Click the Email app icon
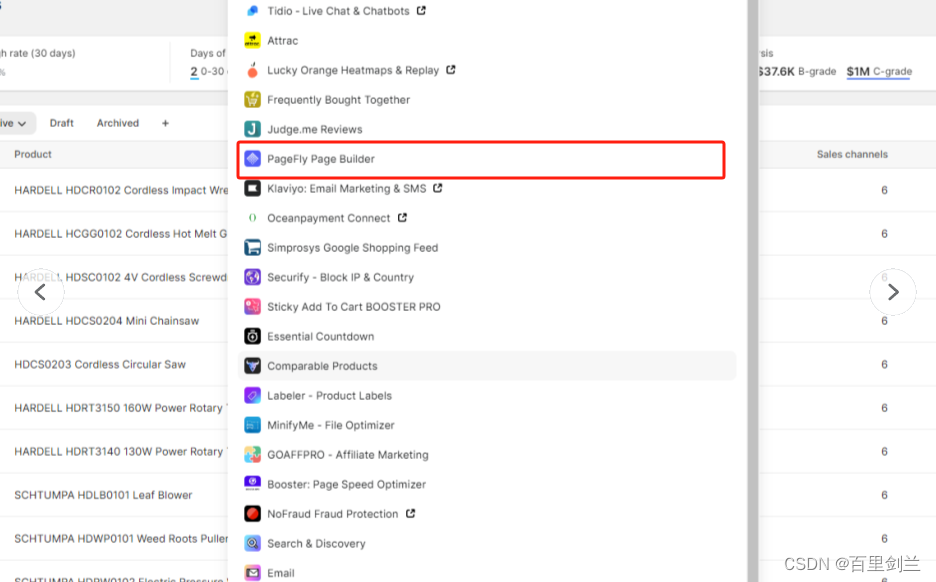The width and height of the screenshot is (936, 582). click(253, 573)
